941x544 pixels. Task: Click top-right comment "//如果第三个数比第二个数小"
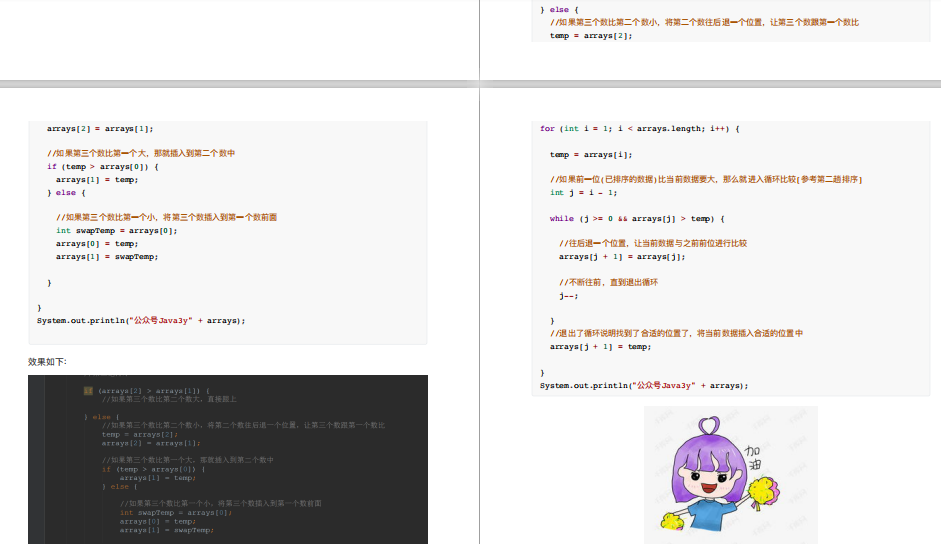[705, 22]
